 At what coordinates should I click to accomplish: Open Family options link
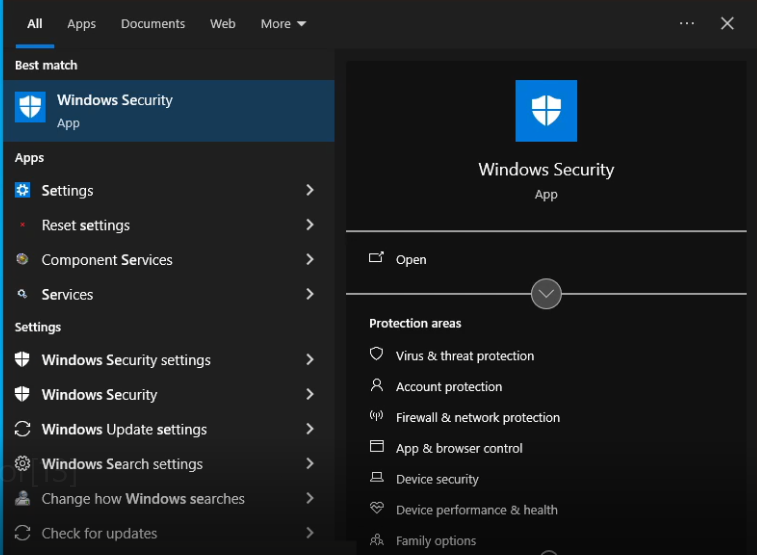click(x=436, y=541)
